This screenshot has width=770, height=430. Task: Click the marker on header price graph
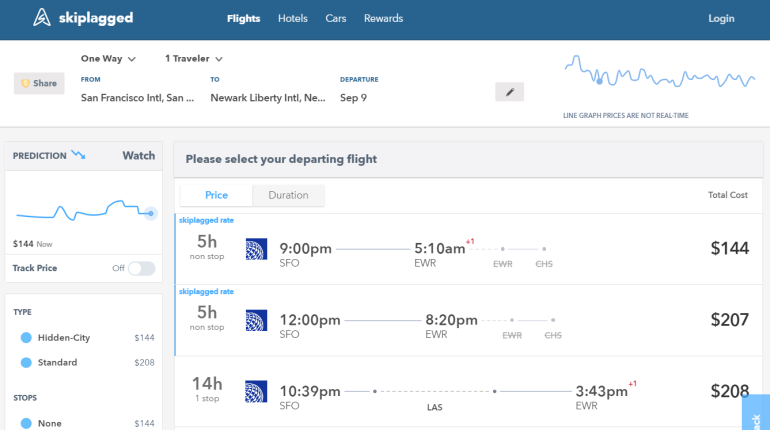pos(599,80)
